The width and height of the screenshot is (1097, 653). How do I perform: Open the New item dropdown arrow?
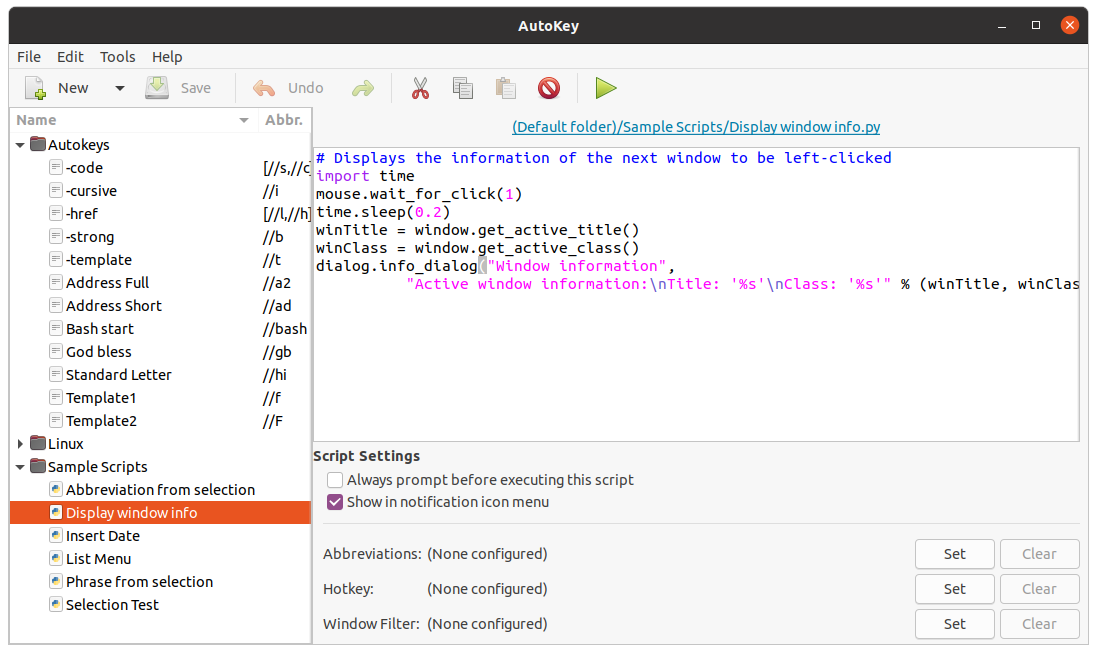tap(118, 88)
